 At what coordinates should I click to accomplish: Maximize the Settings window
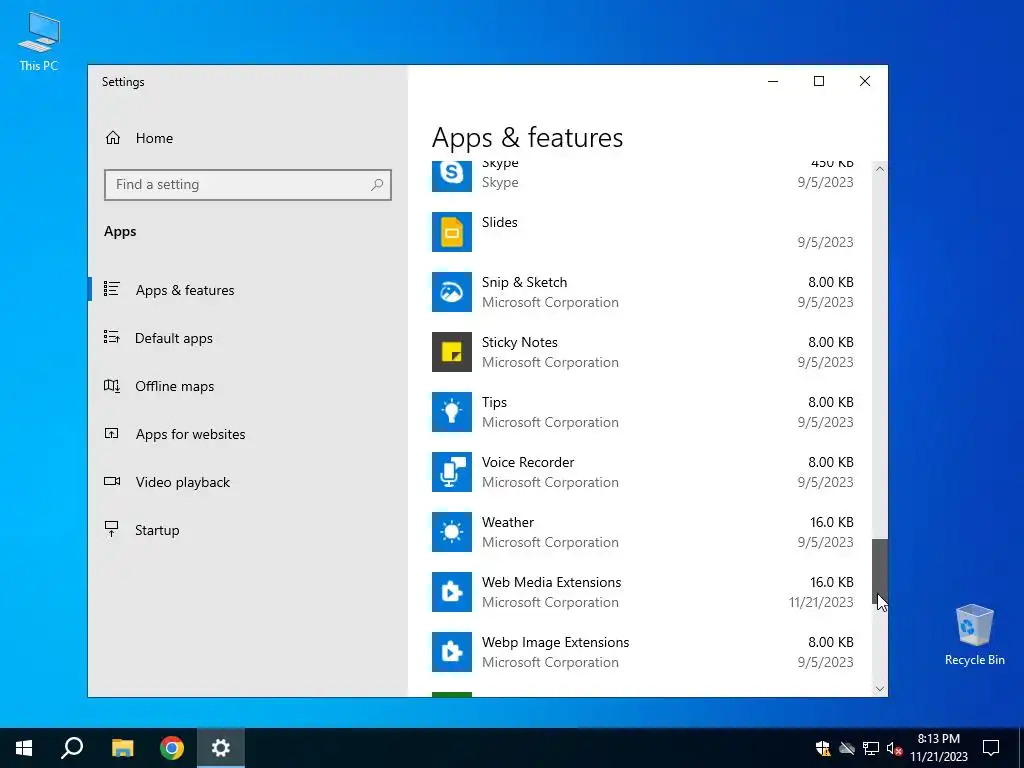click(x=819, y=81)
